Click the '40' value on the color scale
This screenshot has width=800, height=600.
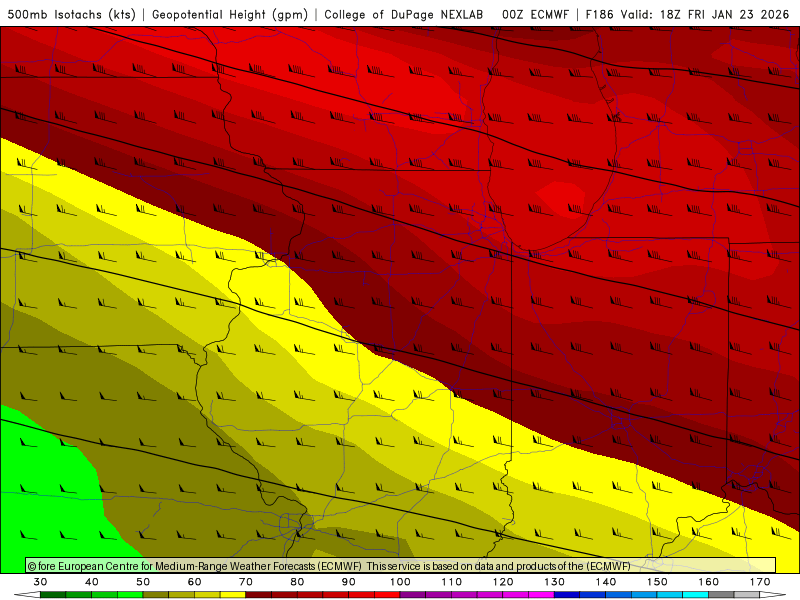pyautogui.click(x=92, y=582)
